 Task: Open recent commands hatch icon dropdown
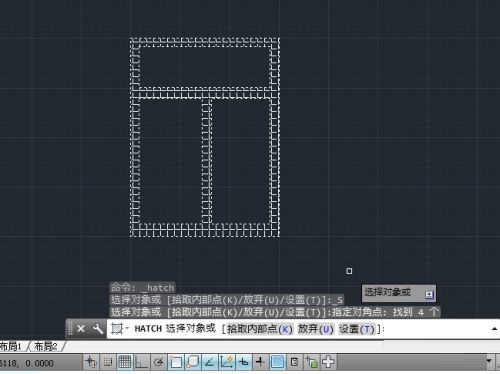(x=119, y=329)
